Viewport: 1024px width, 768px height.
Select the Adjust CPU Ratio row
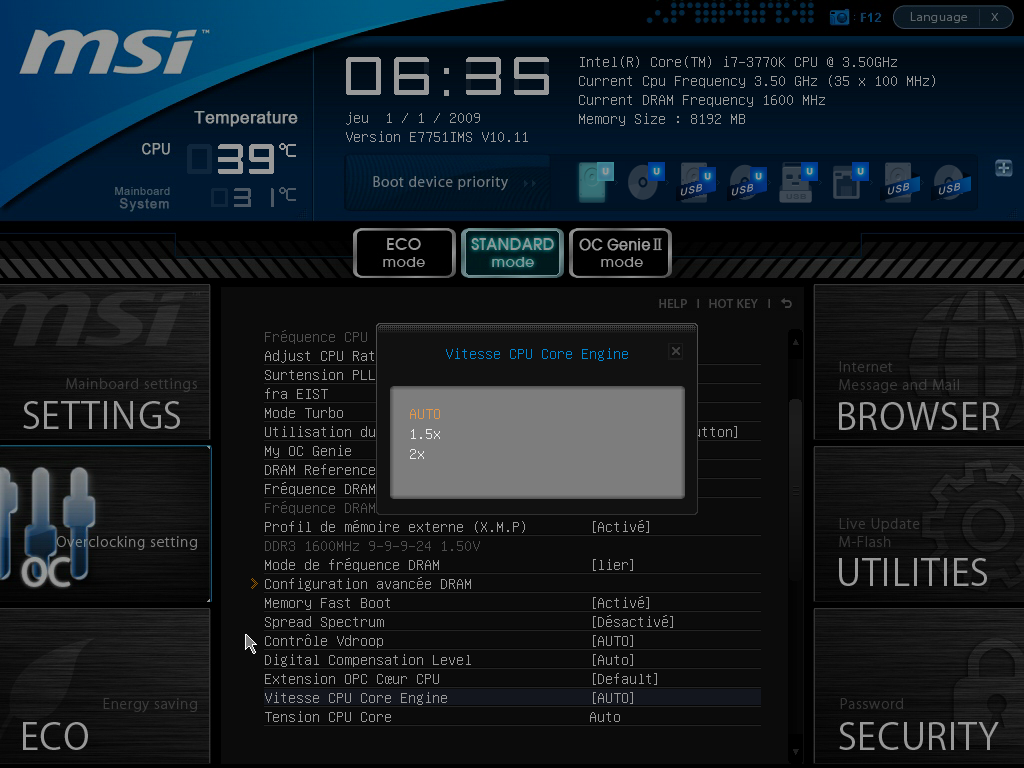(319, 356)
